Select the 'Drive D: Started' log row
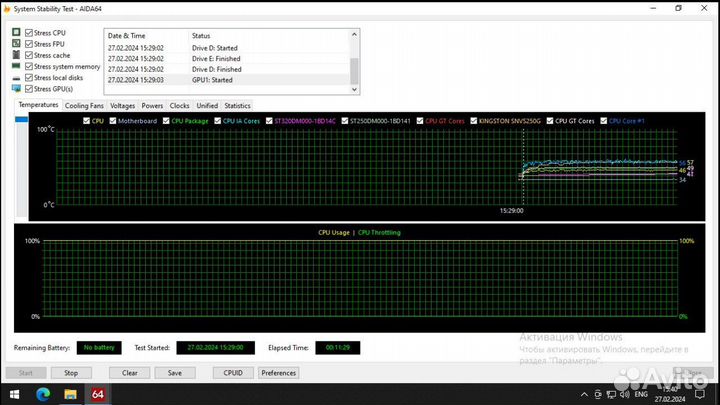 tap(227, 48)
